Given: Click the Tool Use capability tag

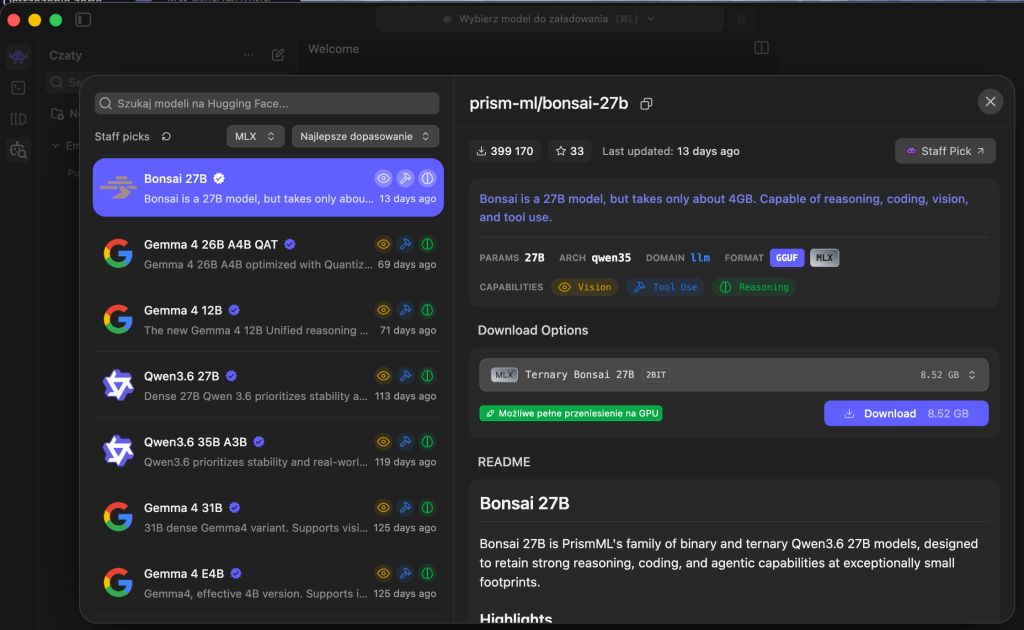Looking at the screenshot, I should (665, 287).
